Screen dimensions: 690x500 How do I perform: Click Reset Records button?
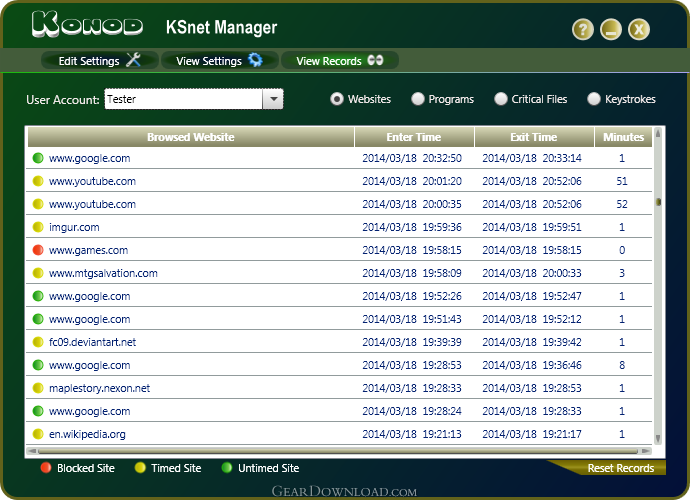(x=620, y=468)
